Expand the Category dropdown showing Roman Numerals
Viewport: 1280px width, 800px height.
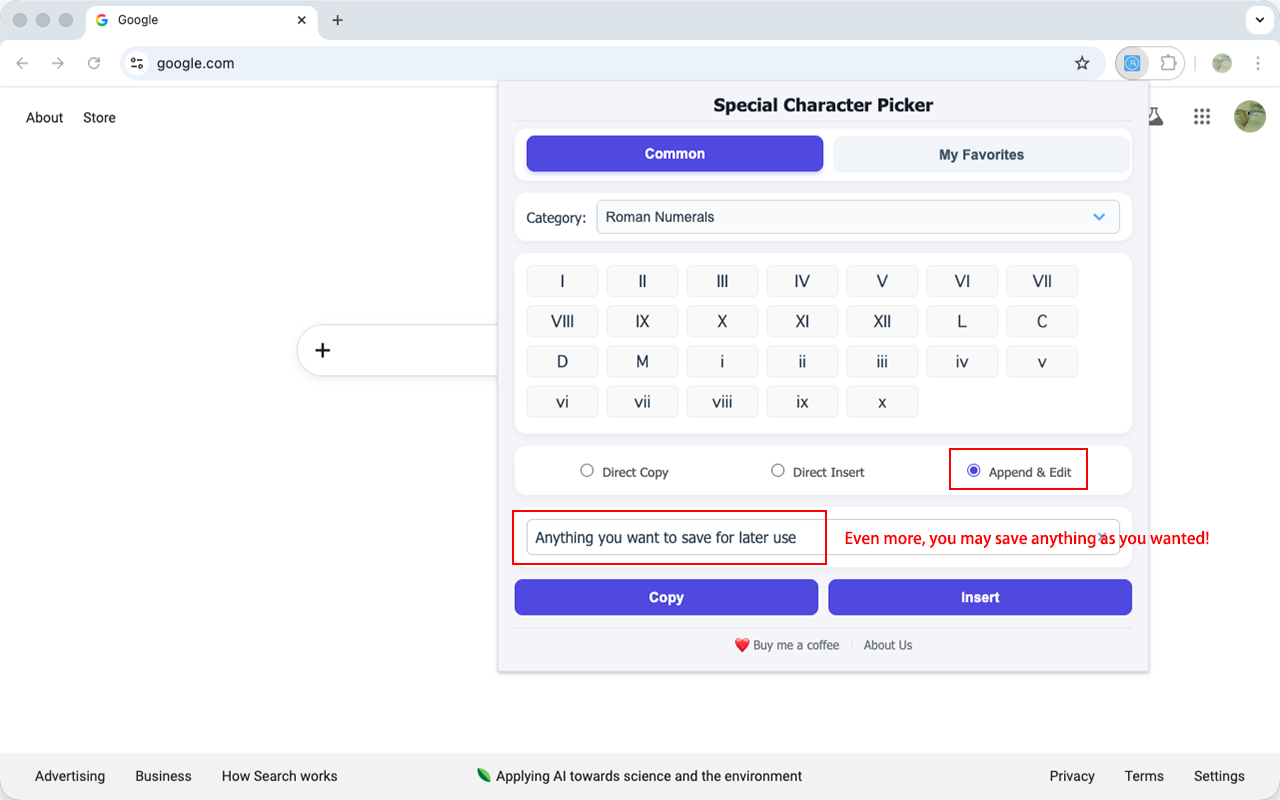pyautogui.click(x=857, y=217)
